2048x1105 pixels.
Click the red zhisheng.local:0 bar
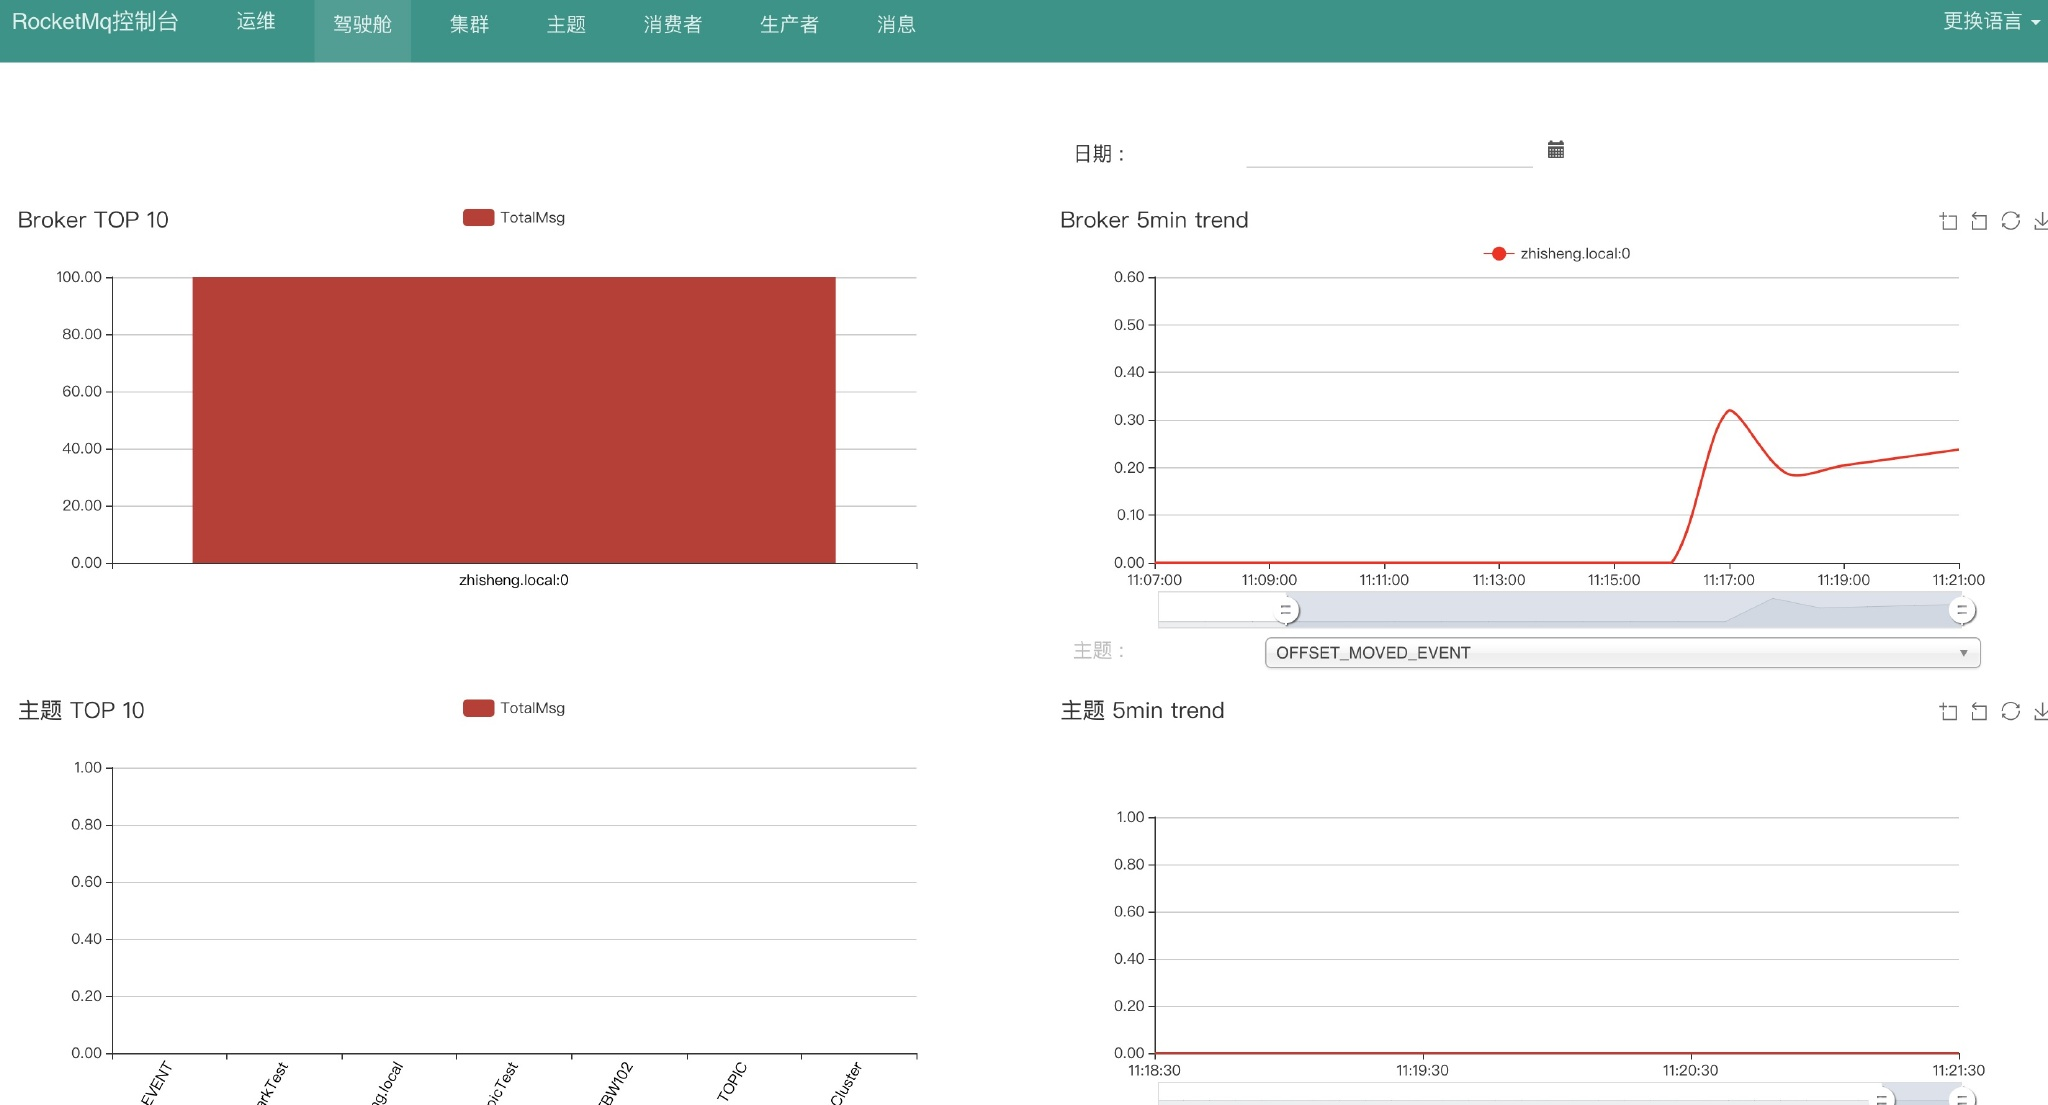tap(514, 420)
